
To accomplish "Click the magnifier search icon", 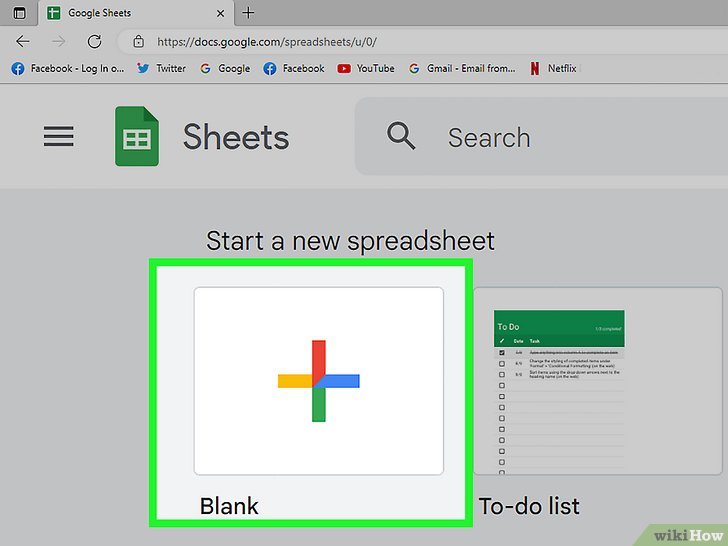I will coord(401,136).
